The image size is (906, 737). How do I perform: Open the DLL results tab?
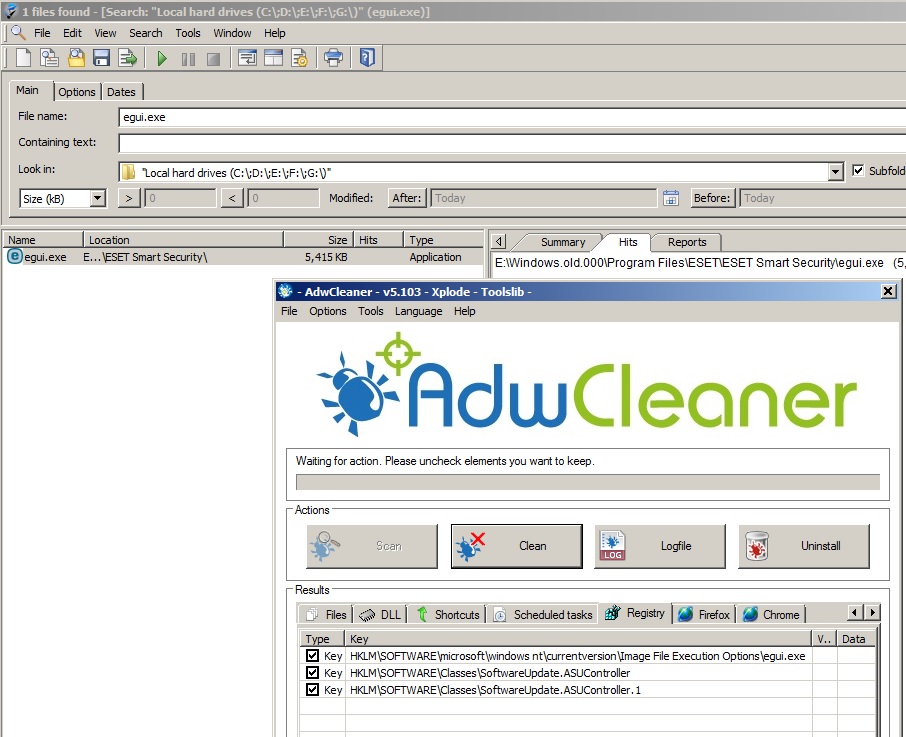pos(380,615)
